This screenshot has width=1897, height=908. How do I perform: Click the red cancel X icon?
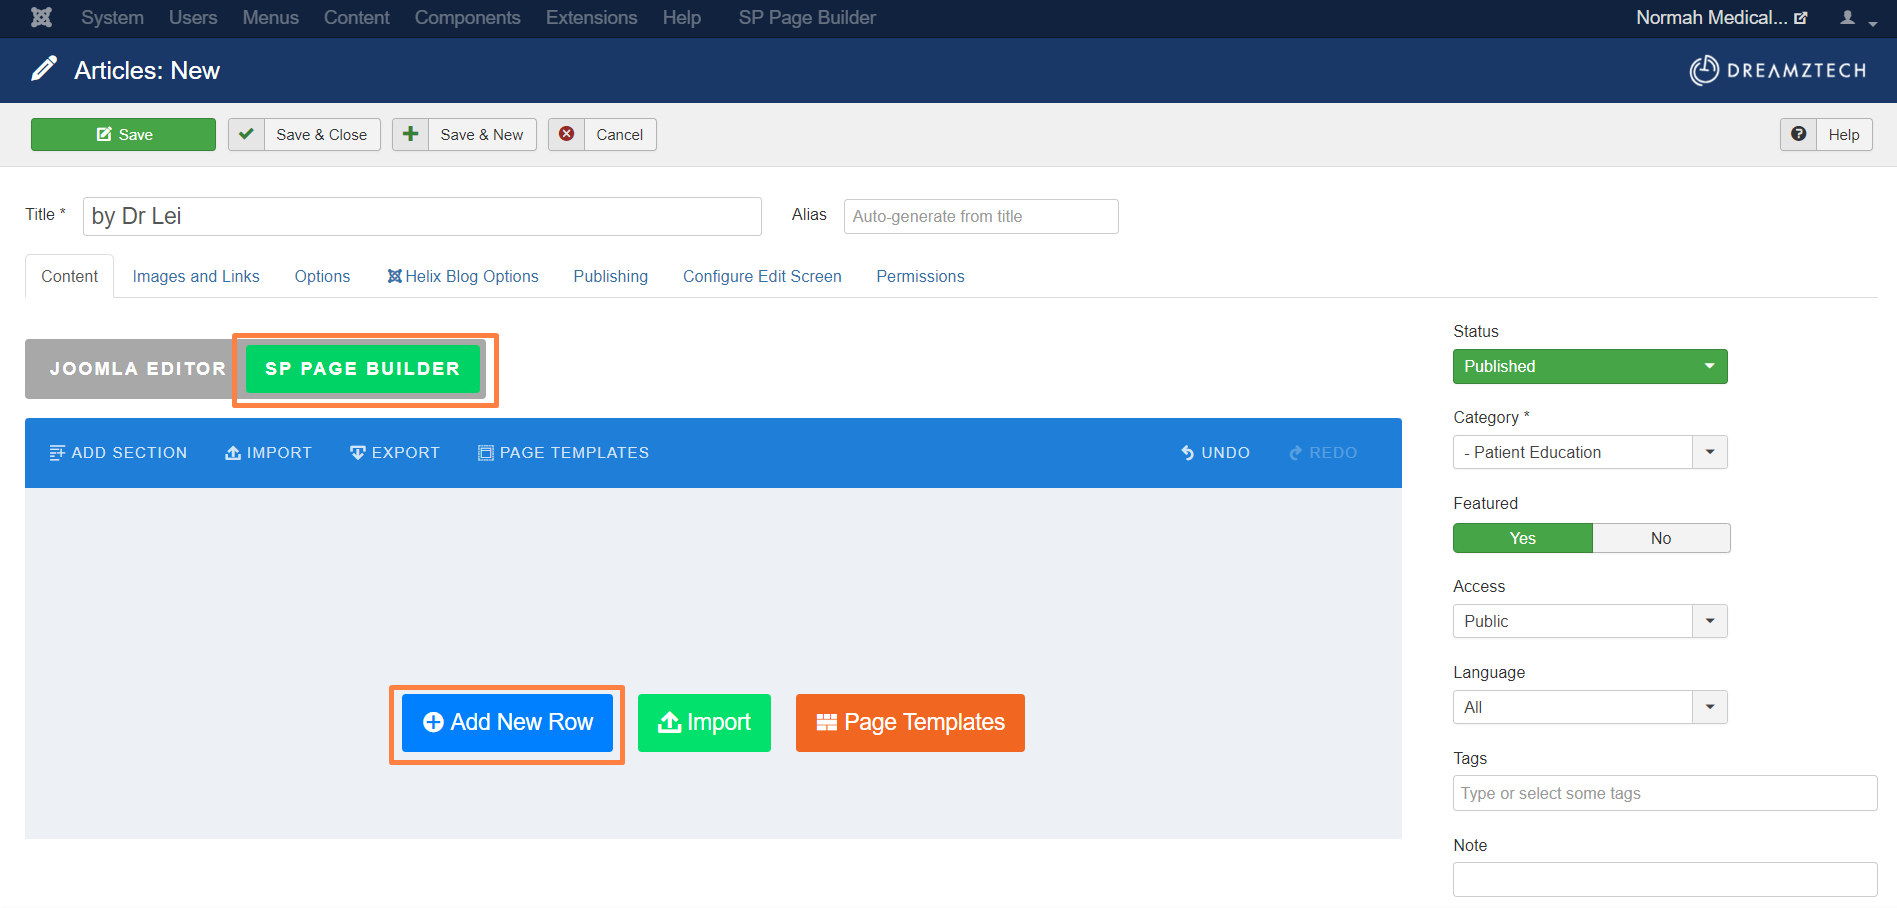pyautogui.click(x=566, y=134)
